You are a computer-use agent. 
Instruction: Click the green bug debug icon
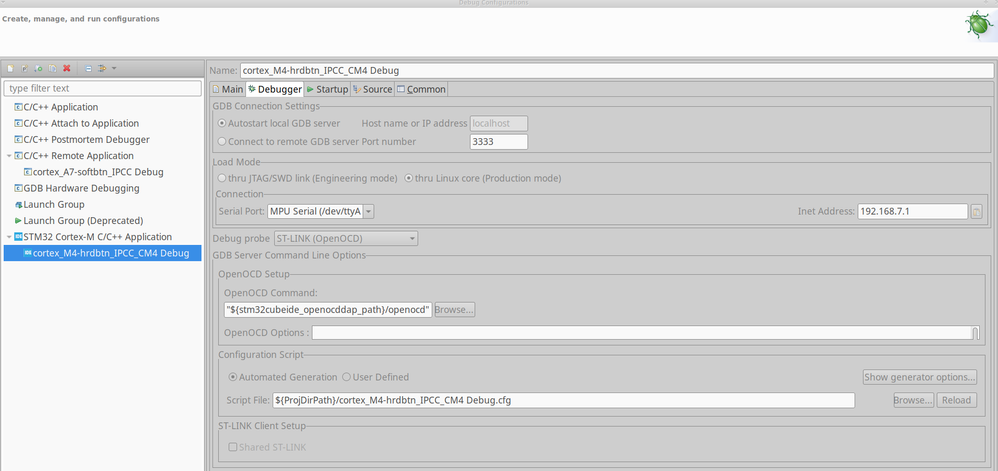978,26
